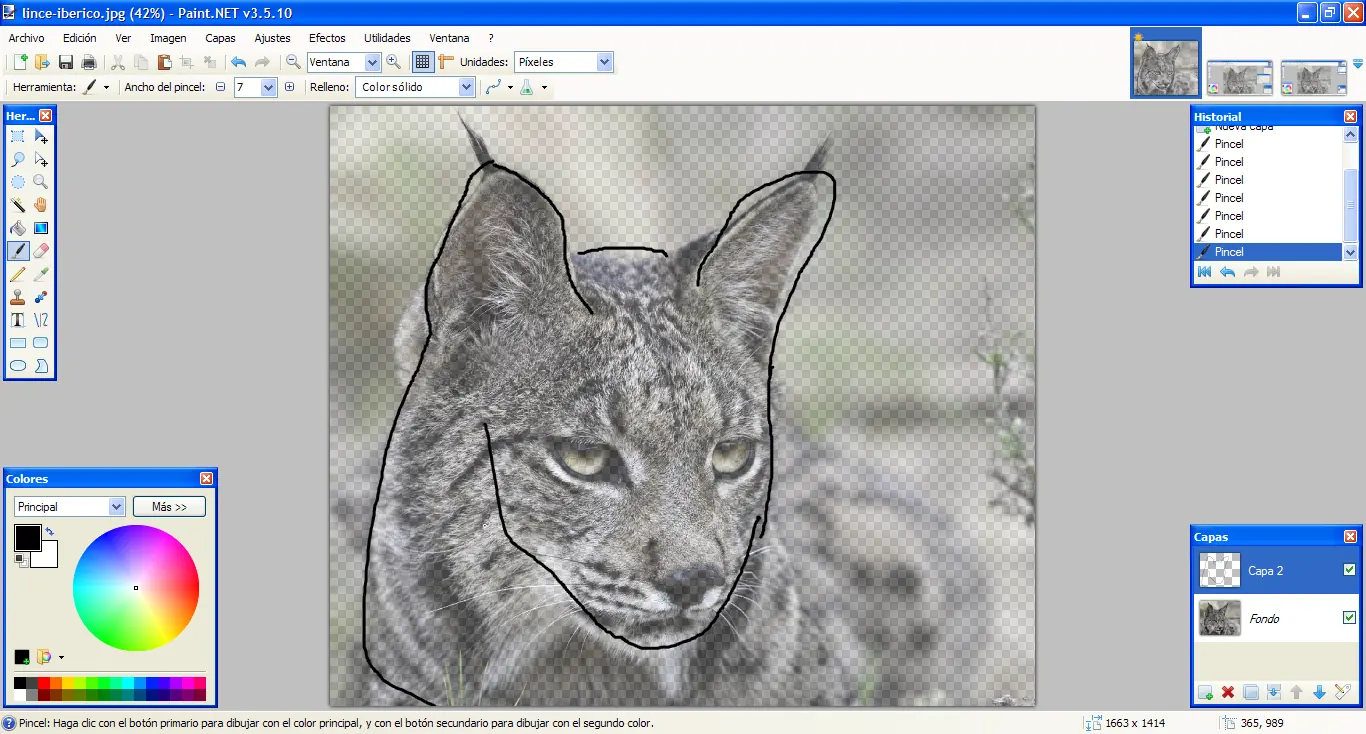Click the Más >> button in Colores
The image size is (1366, 734).
coord(169,507)
